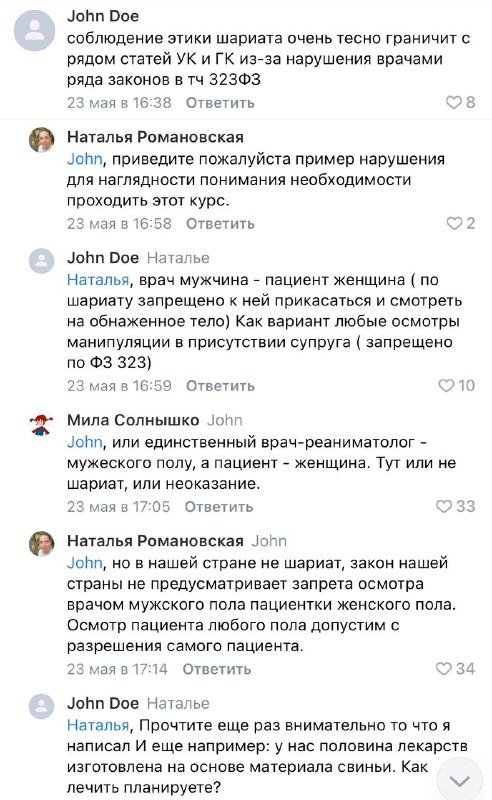The image size is (492, 800).
Task: Click Ответить under the 17:05 comment
Action: pos(218,507)
